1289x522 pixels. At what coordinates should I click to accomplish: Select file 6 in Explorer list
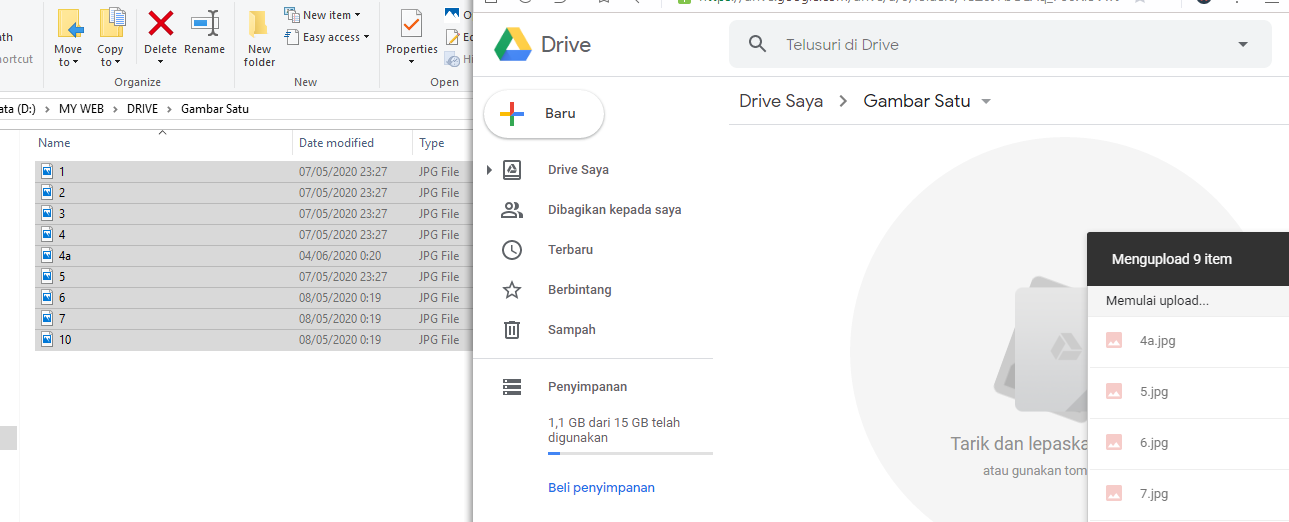pyautogui.click(x=253, y=297)
